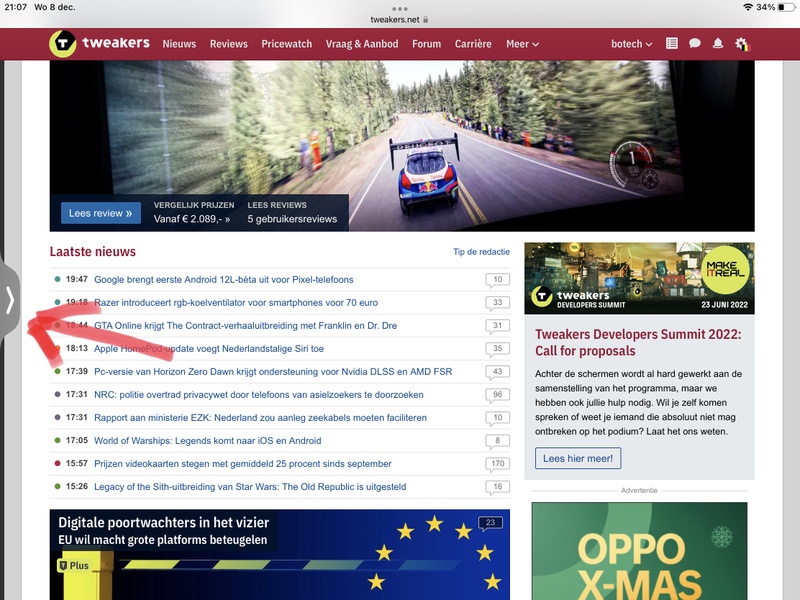Screen dimensions: 800x600
Task: Read Legacy of the Sith-uitbreiding article
Action: coord(250,486)
